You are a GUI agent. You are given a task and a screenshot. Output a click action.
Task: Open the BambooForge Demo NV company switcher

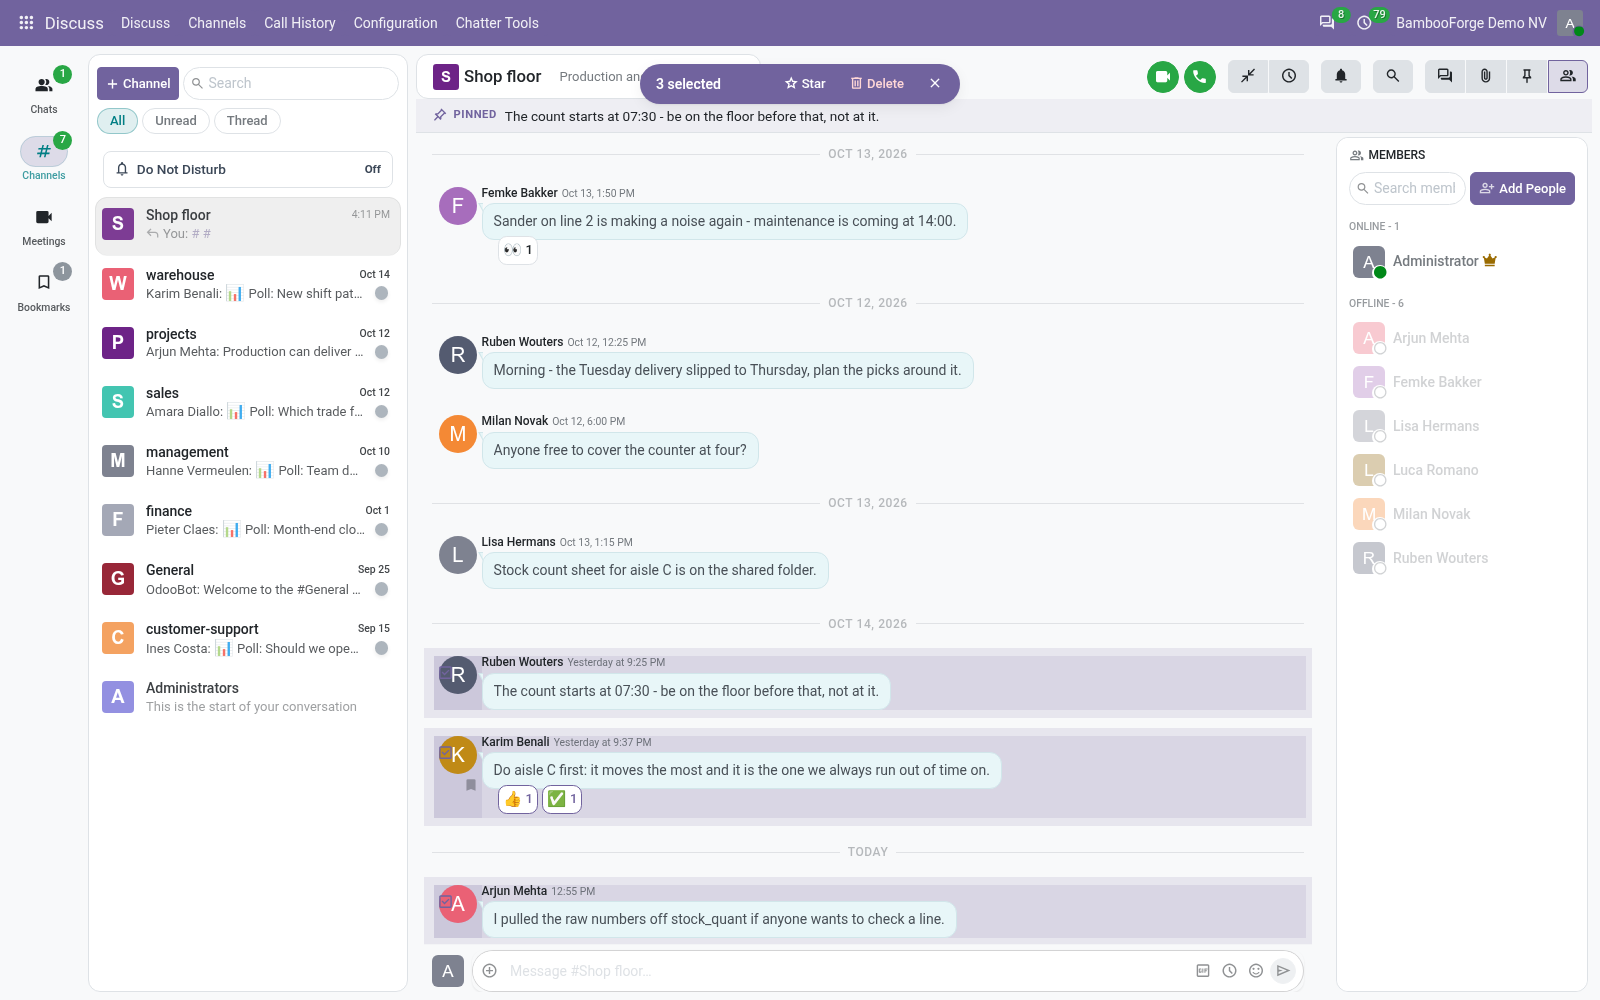coord(1471,23)
